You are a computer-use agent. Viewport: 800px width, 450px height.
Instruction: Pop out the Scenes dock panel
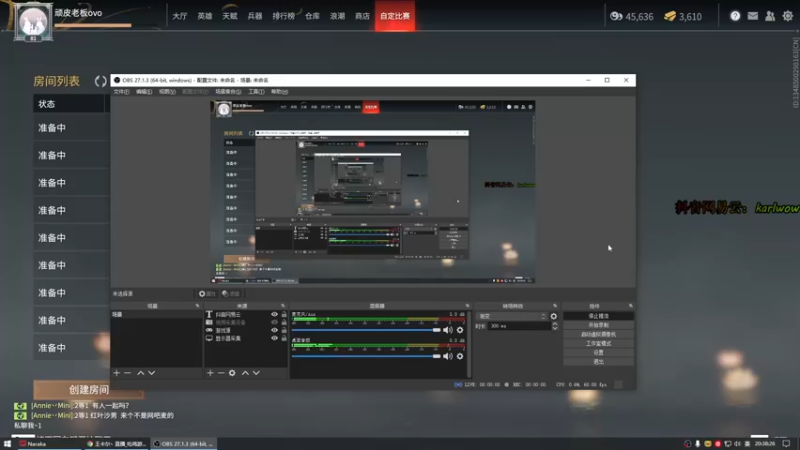(x=197, y=306)
